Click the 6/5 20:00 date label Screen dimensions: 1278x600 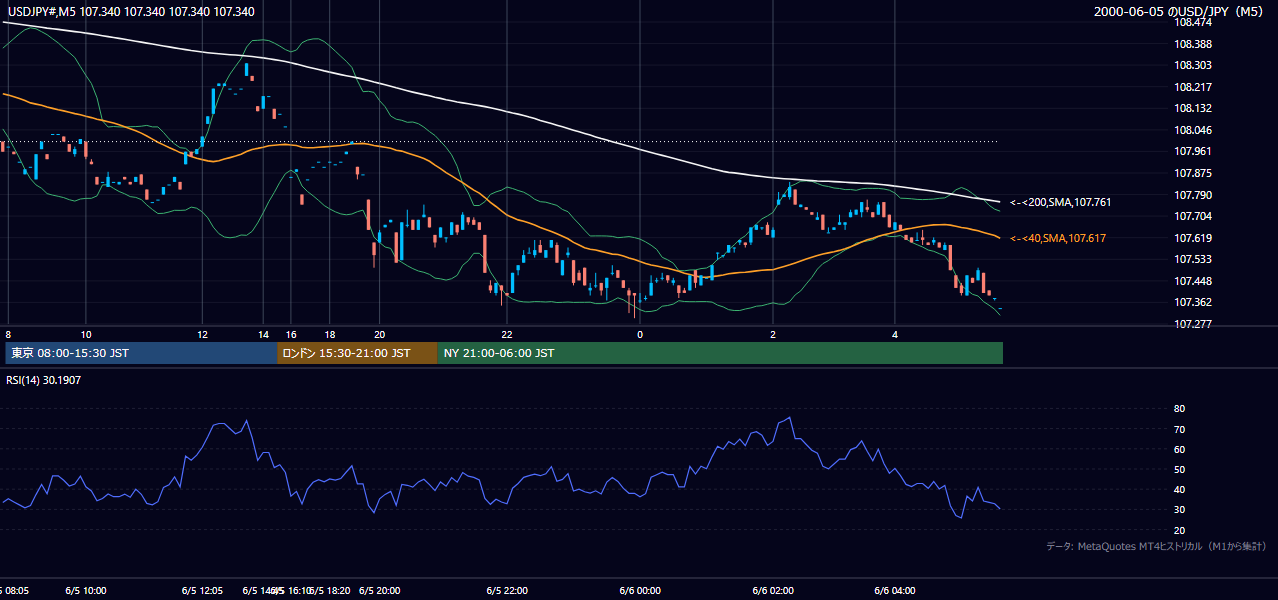(379, 591)
